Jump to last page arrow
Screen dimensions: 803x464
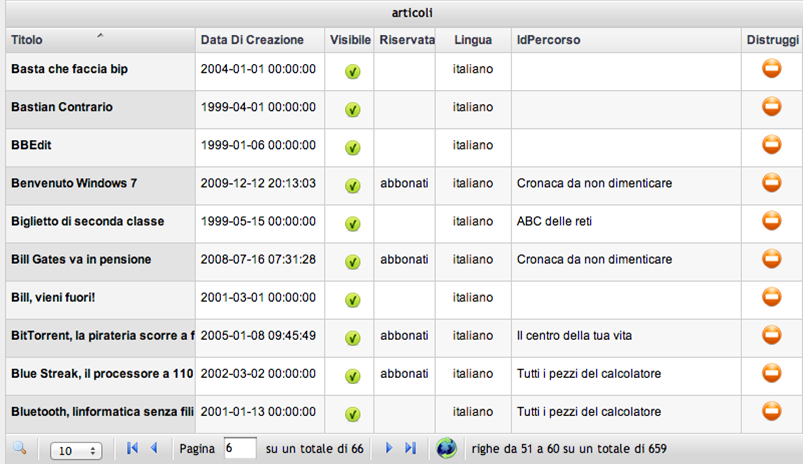(x=410, y=448)
